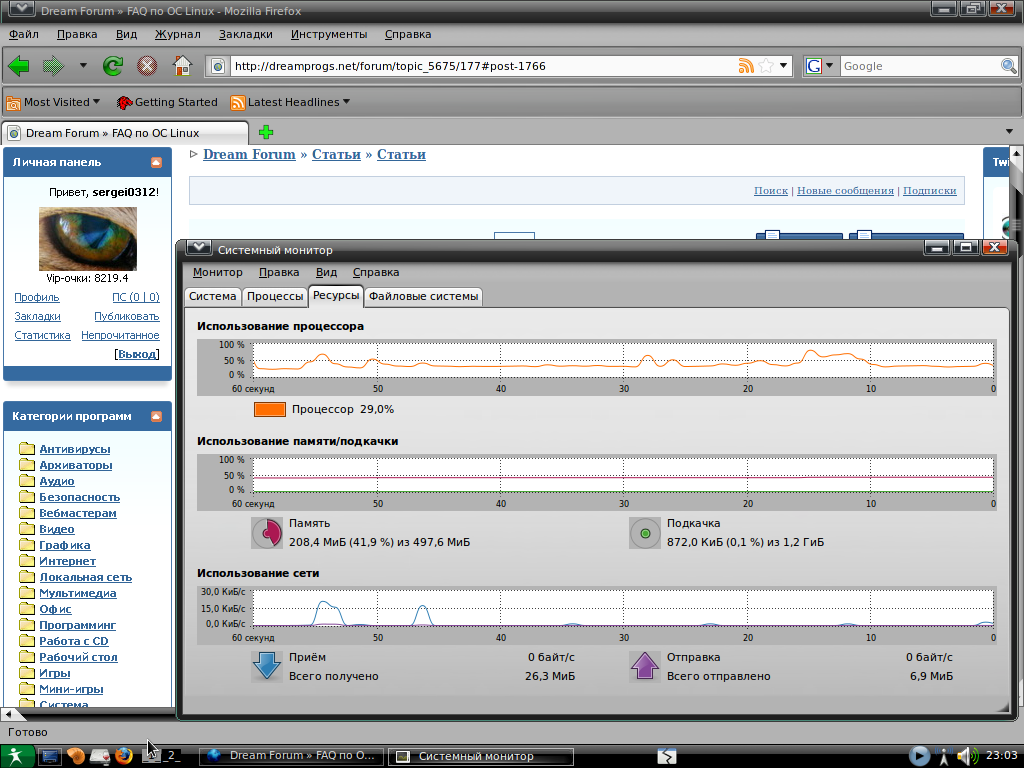Click the Memory pie chart icon
Screen dimensions: 1024x768
(266, 533)
